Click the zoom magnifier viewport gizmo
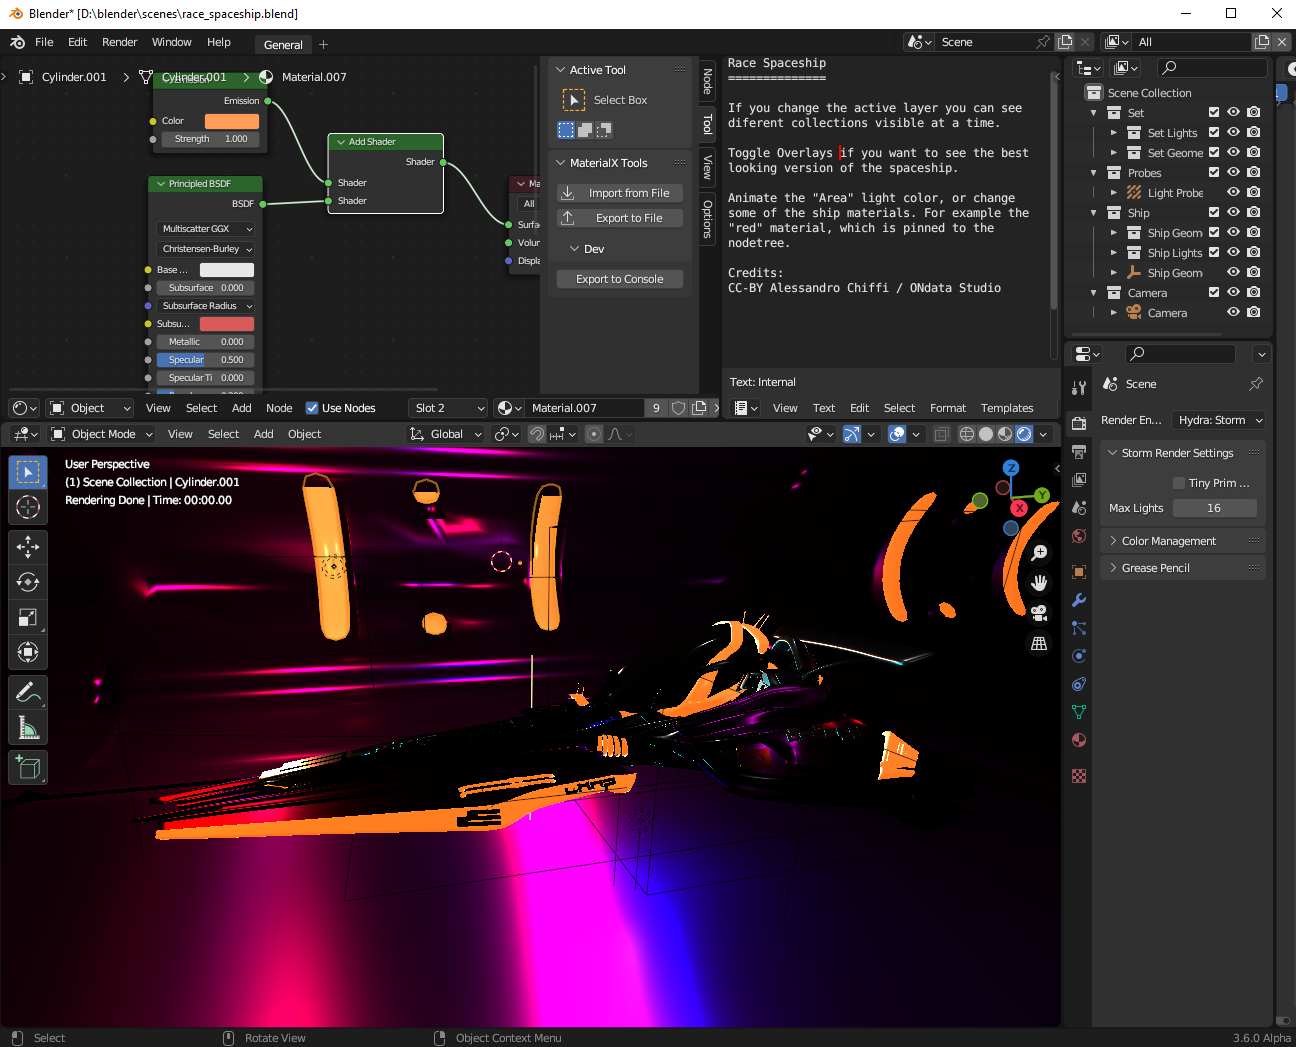This screenshot has width=1296, height=1047. pos(1039,553)
